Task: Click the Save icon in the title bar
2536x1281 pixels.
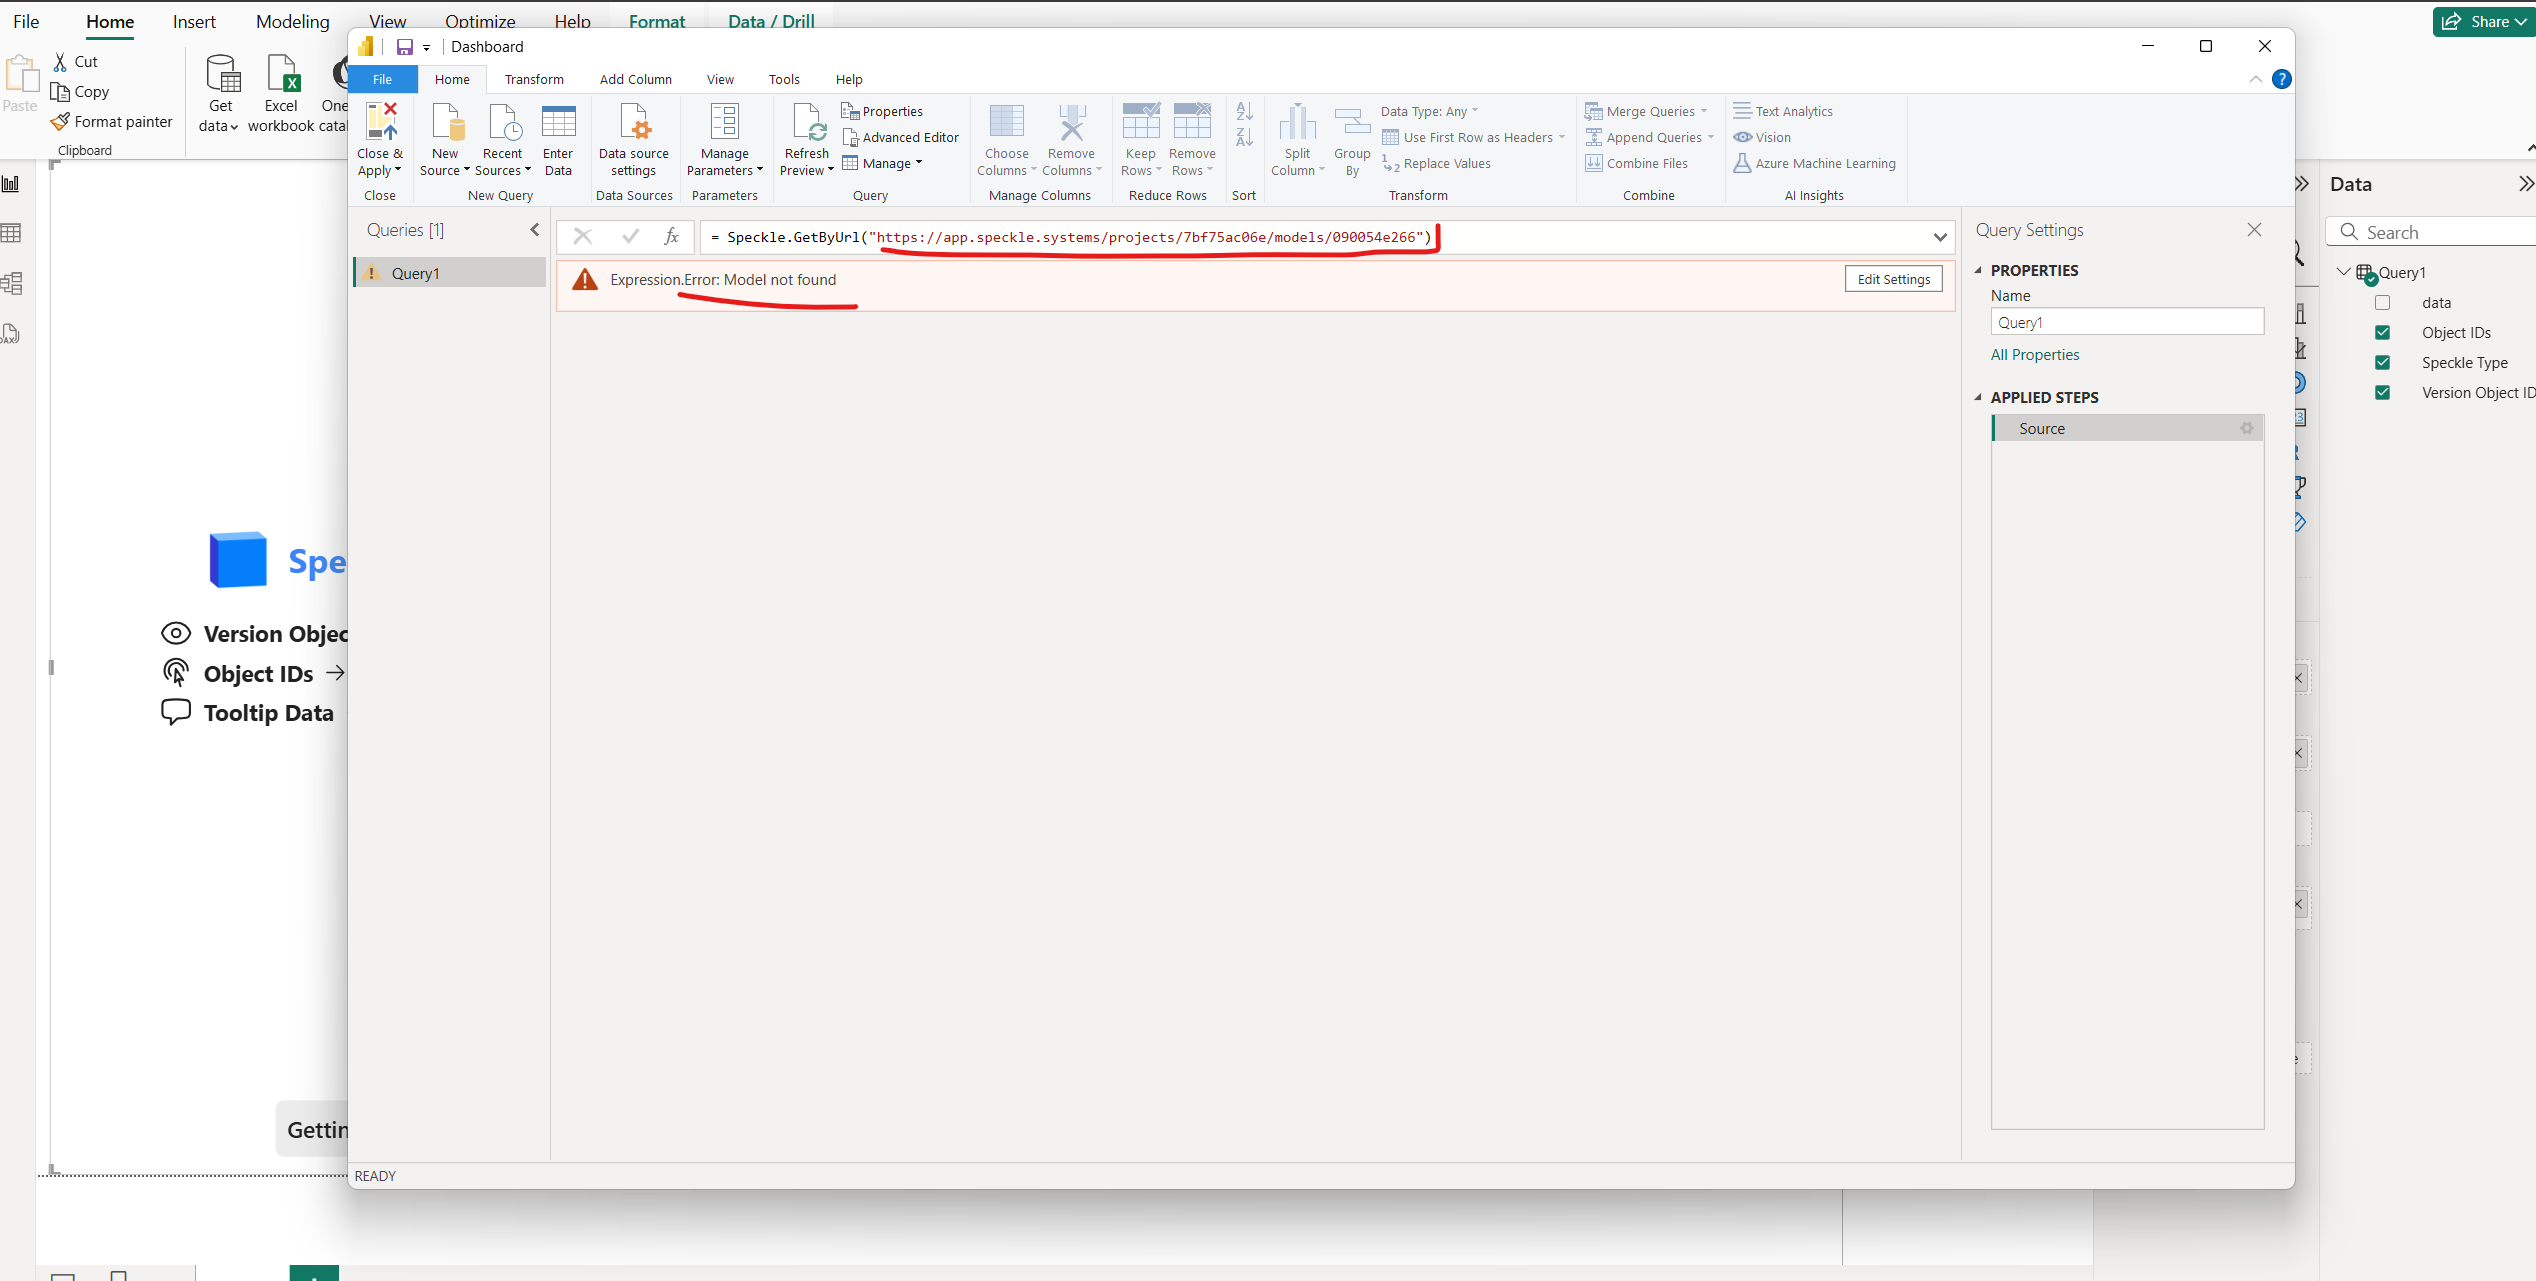Action: pyautogui.click(x=405, y=47)
